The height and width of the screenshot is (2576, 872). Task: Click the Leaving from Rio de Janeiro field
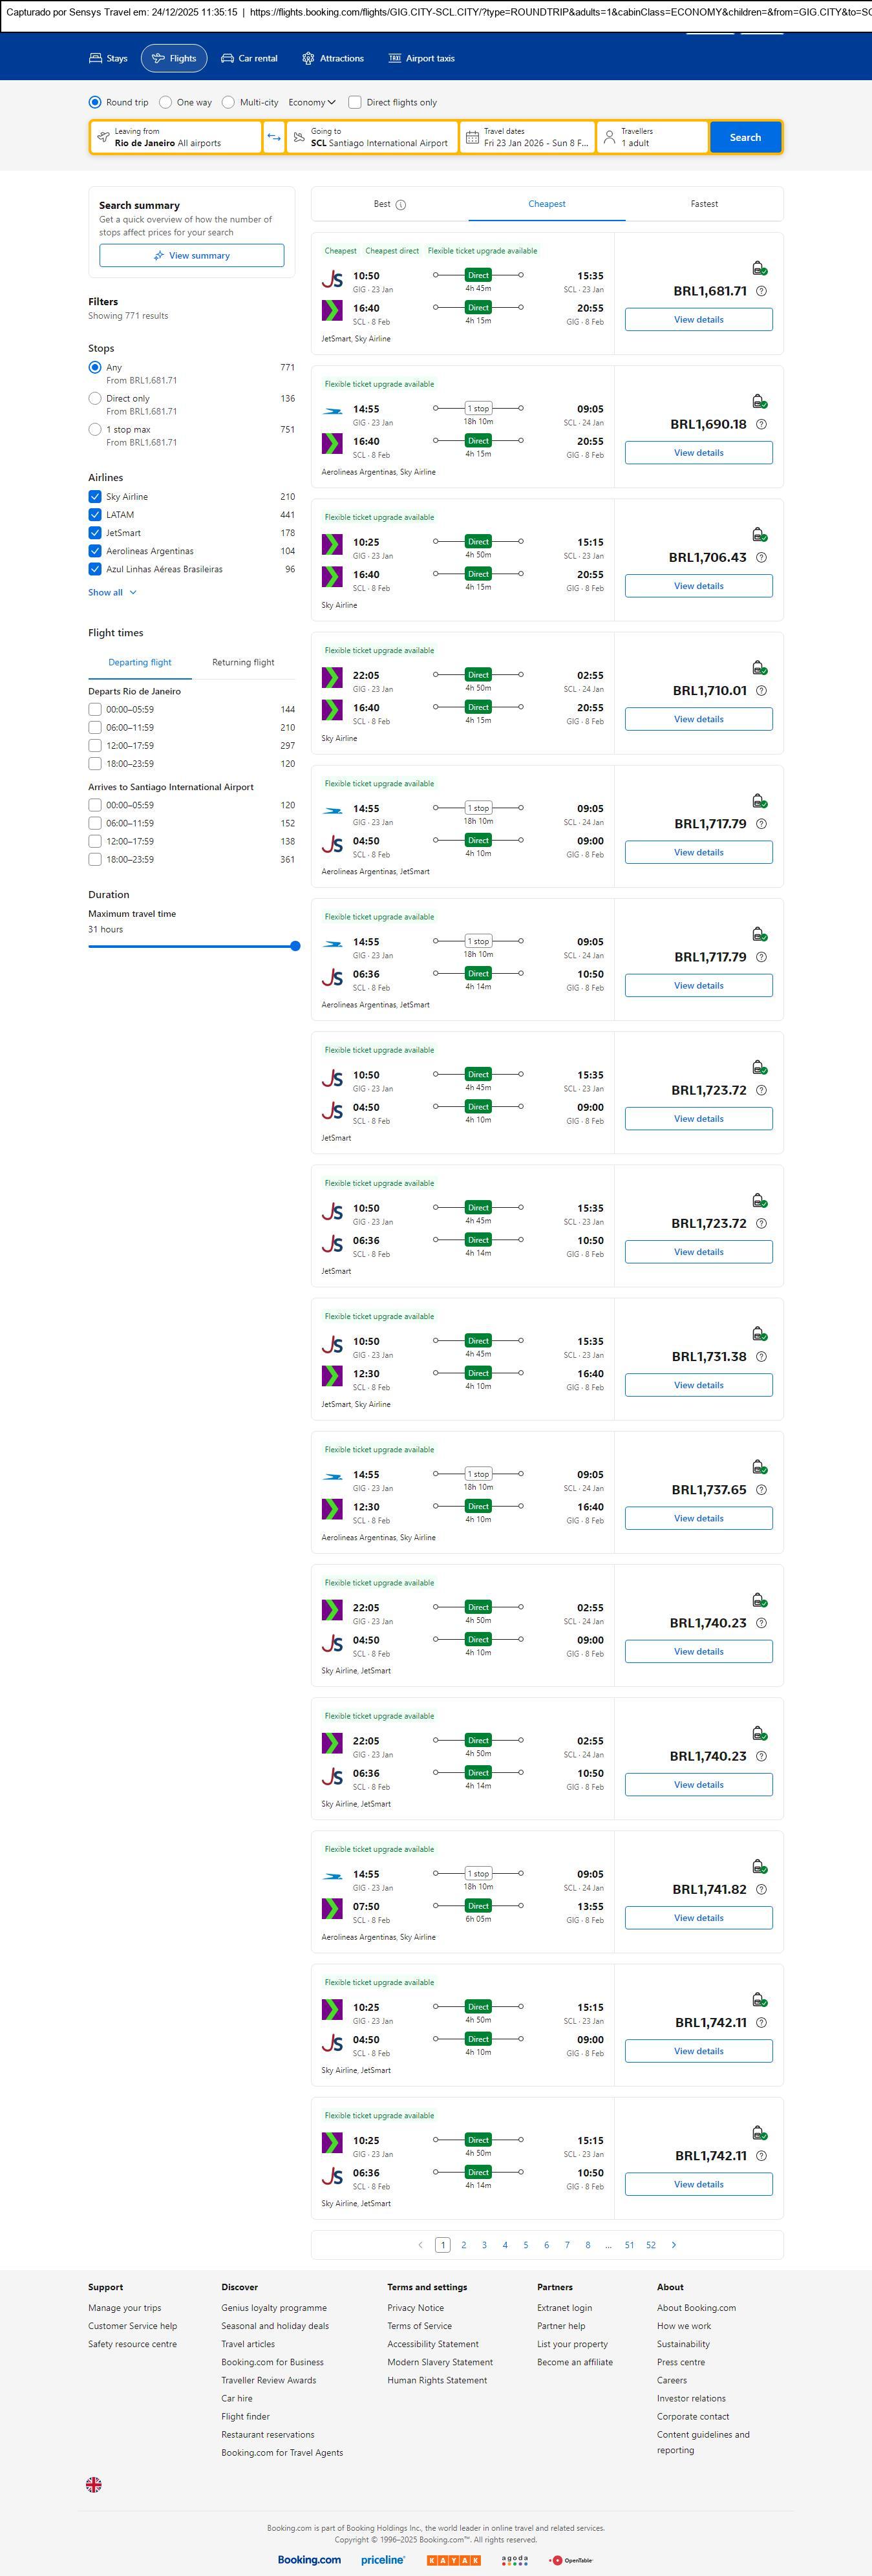tap(176, 137)
